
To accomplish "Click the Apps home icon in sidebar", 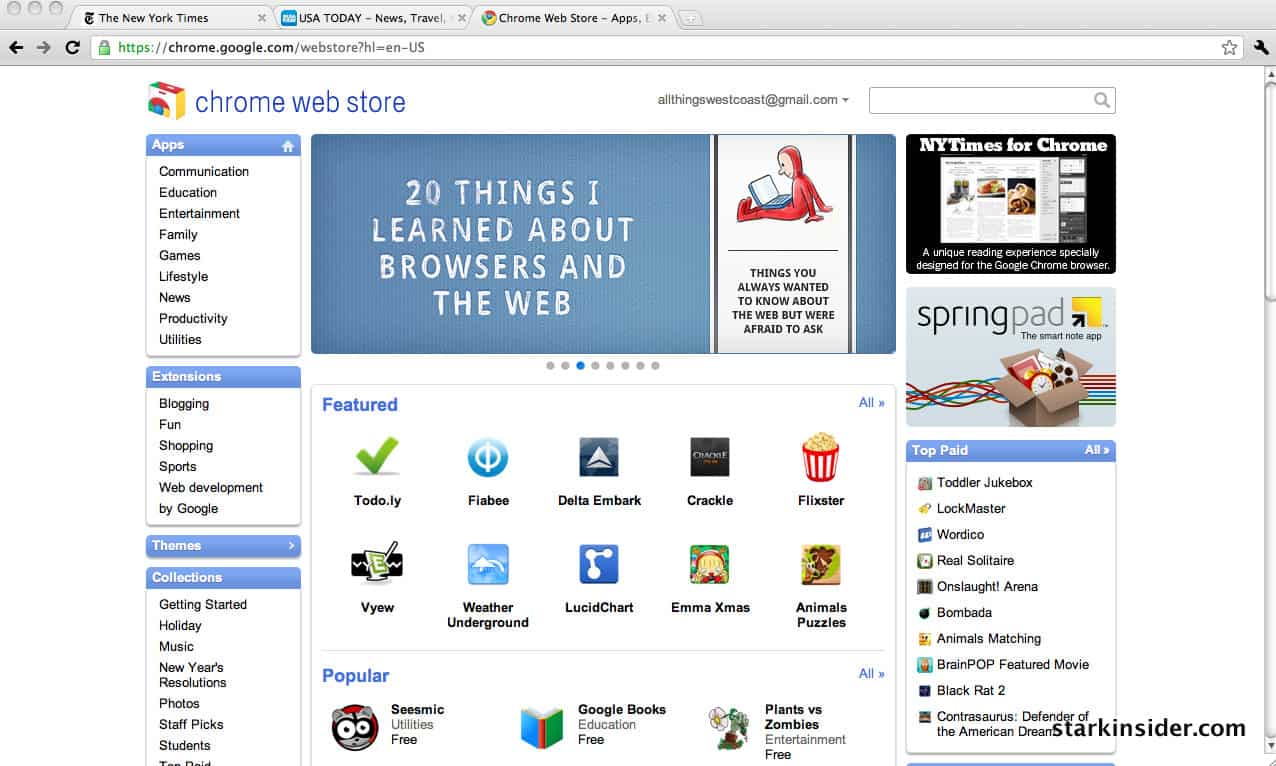I will point(288,146).
